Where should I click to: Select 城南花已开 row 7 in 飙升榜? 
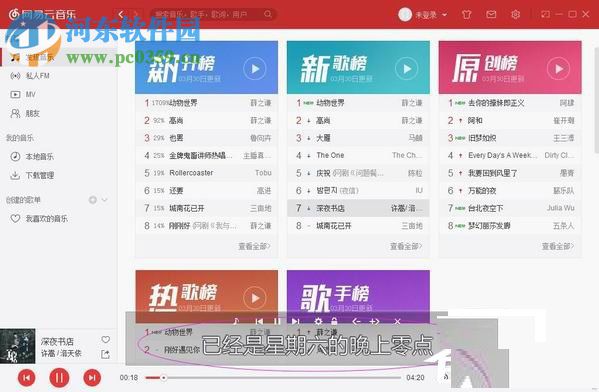207,208
